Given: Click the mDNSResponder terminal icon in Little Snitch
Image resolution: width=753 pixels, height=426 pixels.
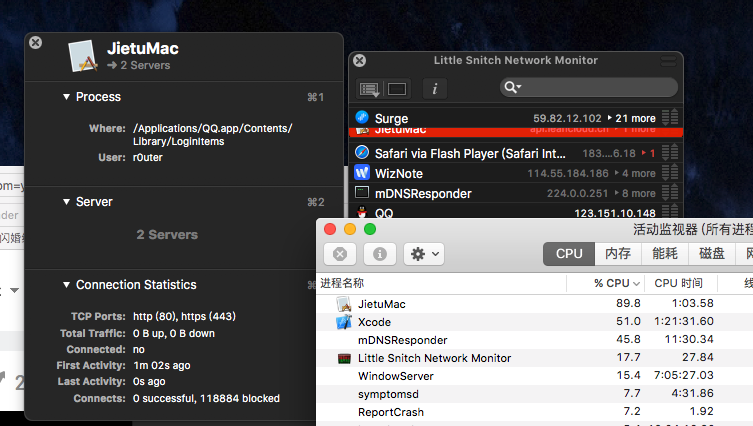Looking at the screenshot, I should (x=362, y=193).
